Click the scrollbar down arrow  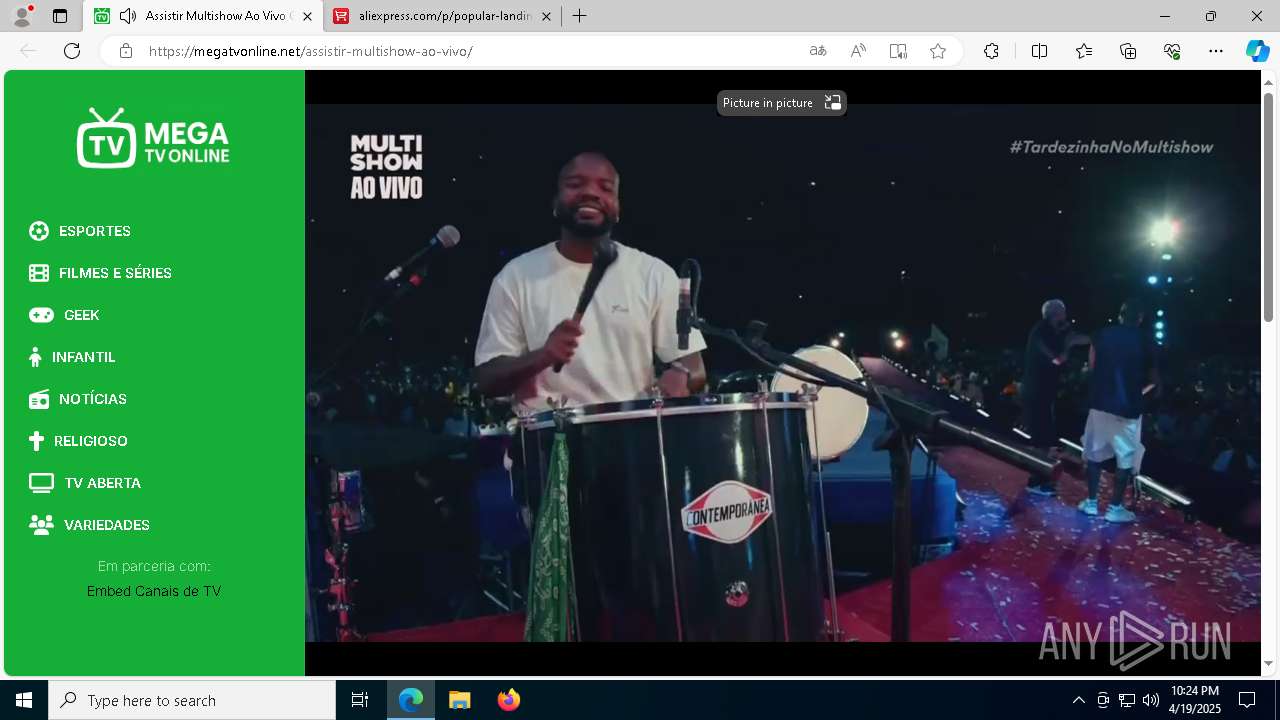[x=1268, y=663]
